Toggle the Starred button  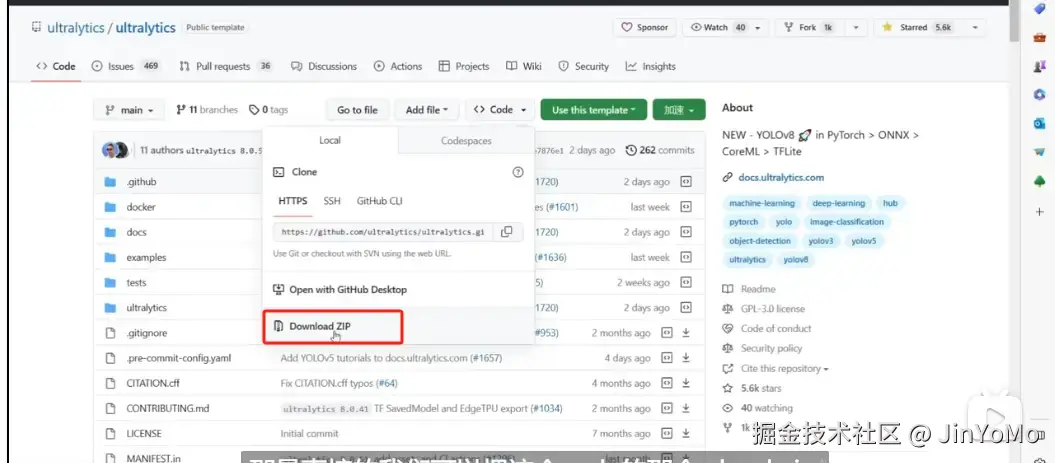(x=918, y=28)
